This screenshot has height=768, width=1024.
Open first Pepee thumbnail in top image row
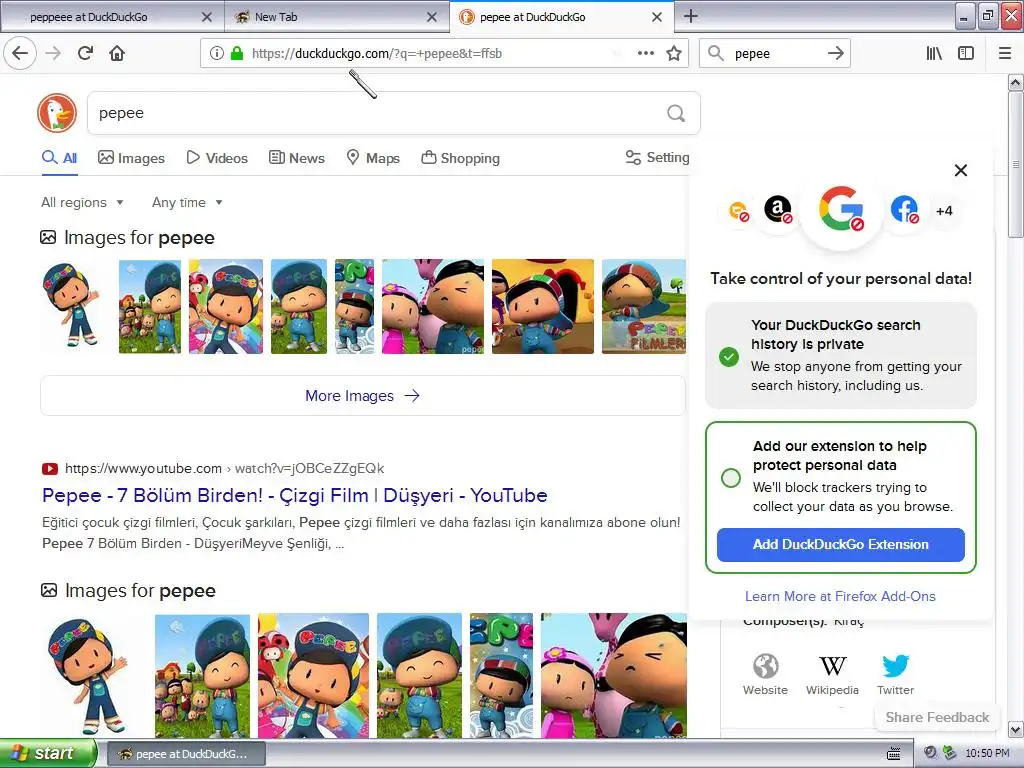point(72,306)
